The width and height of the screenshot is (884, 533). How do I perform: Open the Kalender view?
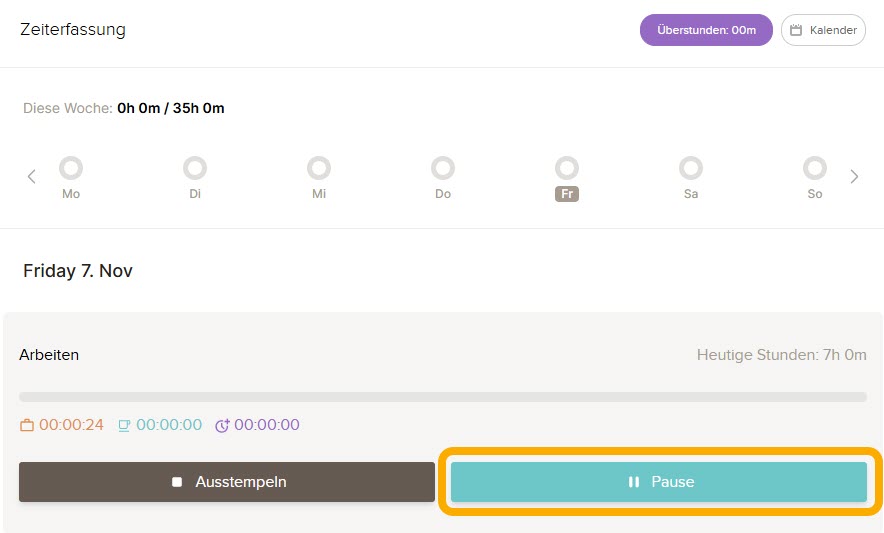823,30
